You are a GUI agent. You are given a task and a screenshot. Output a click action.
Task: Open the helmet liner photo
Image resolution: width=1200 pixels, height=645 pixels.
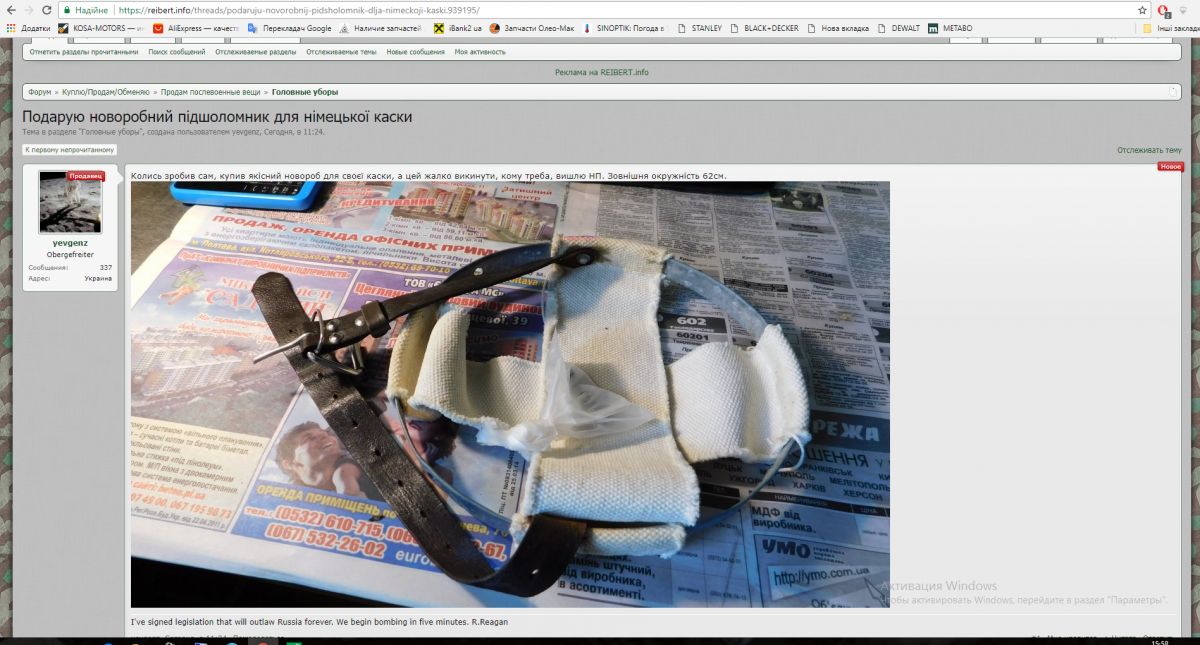[510, 394]
